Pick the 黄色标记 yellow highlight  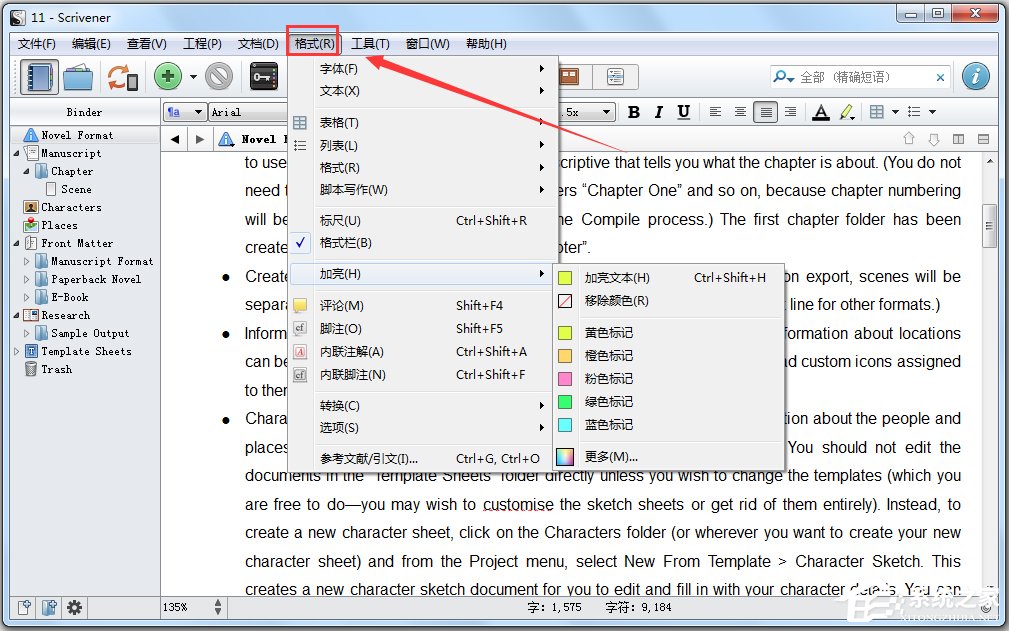point(668,333)
